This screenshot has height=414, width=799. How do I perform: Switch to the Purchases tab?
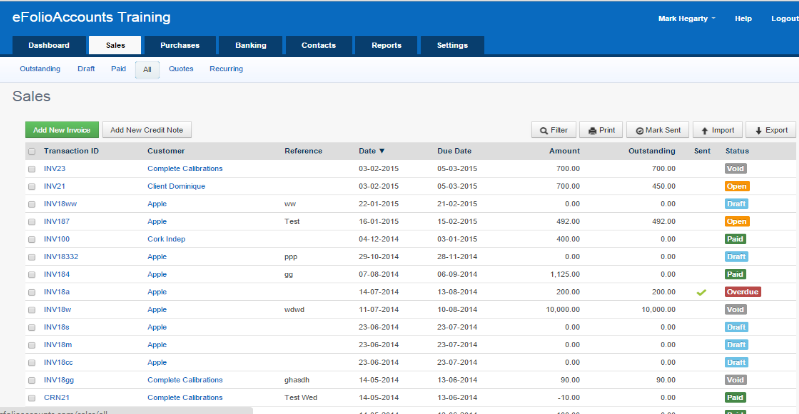click(180, 45)
